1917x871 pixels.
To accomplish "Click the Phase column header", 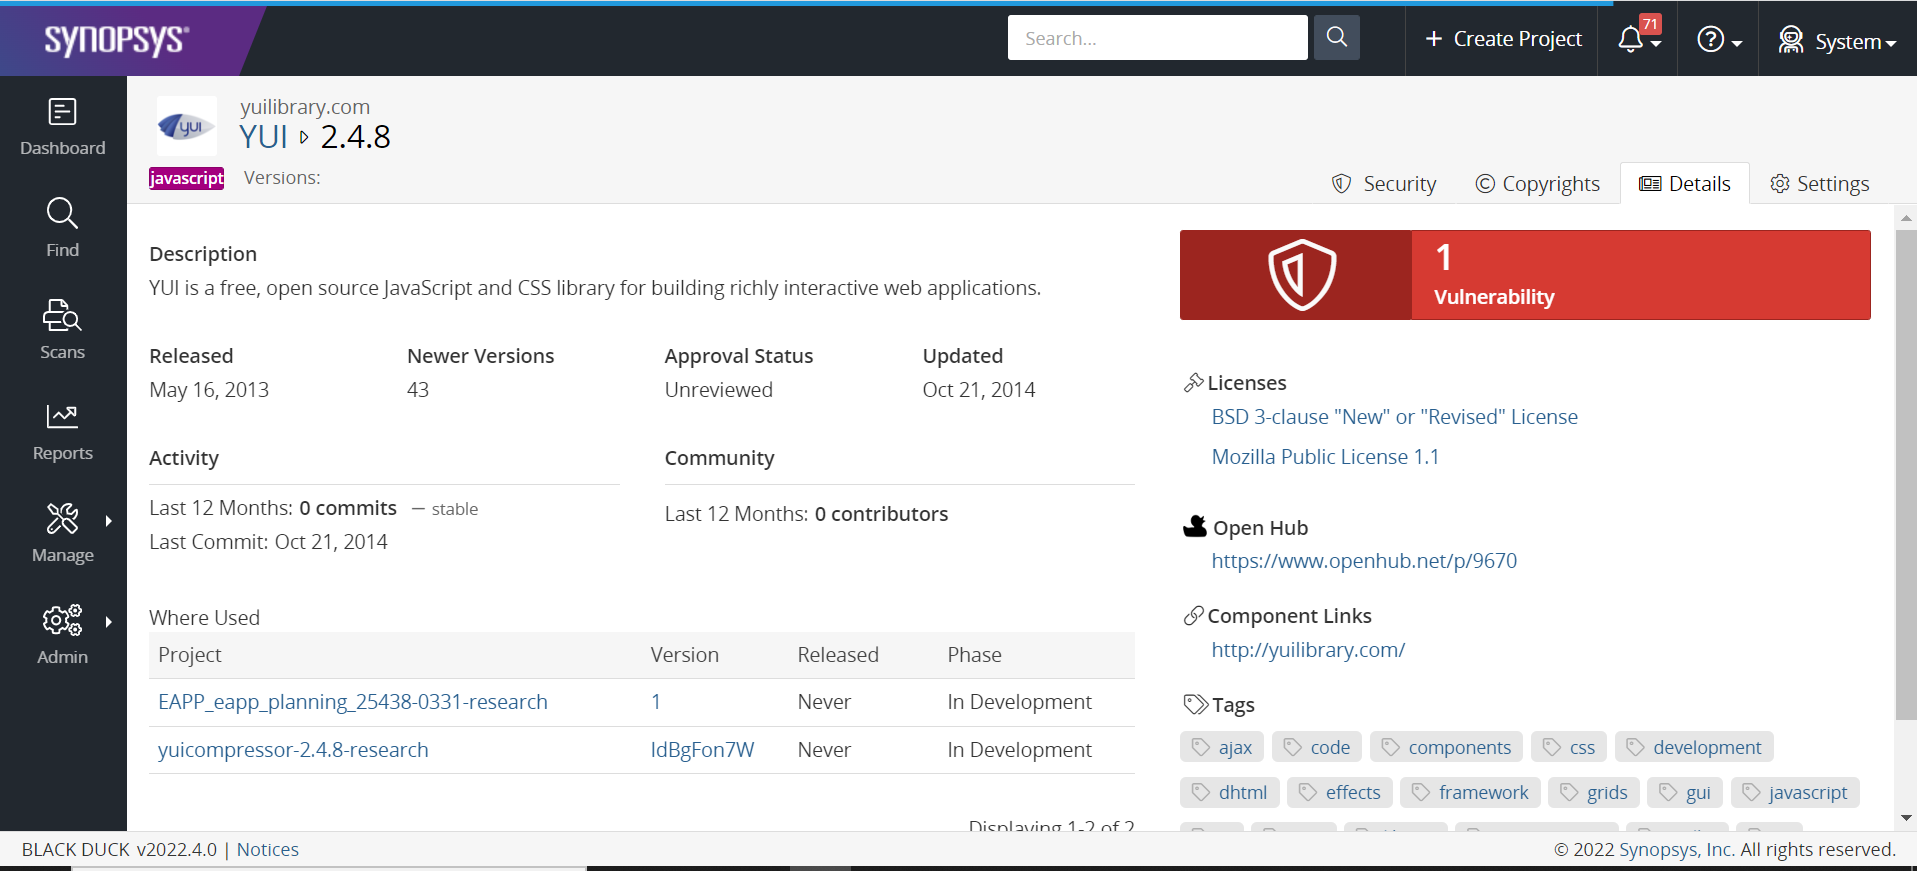I will pyautogui.click(x=974, y=655).
